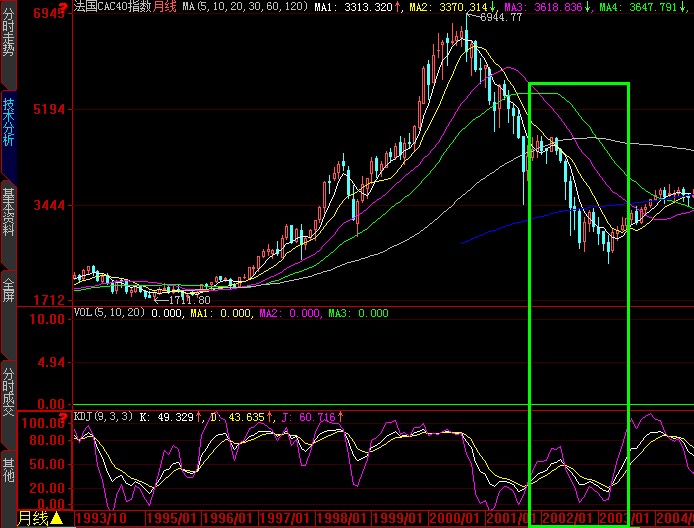
Task: Click the 法国CAC40指数 月线 chart title
Action: (125, 7)
